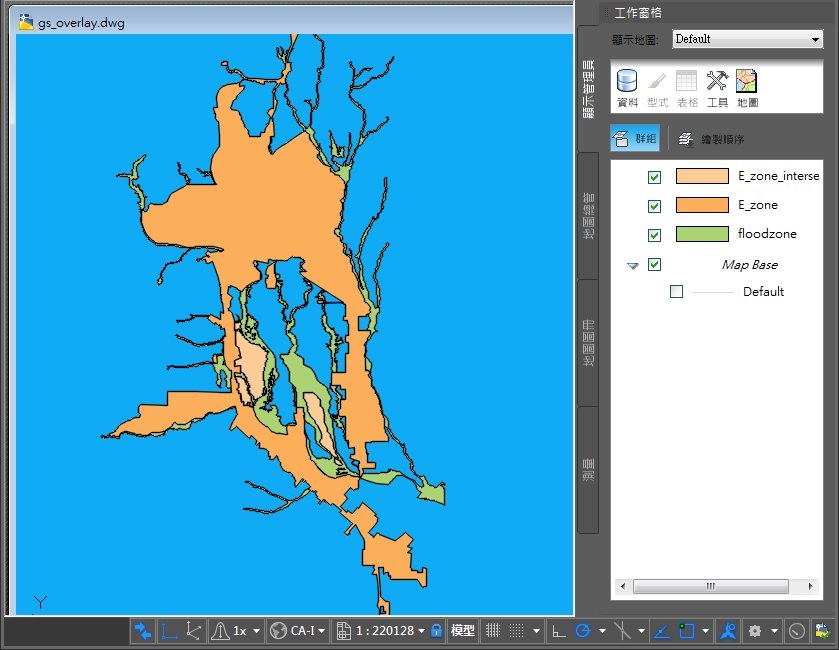This screenshot has height=650, width=839.
Task: Click the round monitor icon in status bar
Action: tap(797, 631)
